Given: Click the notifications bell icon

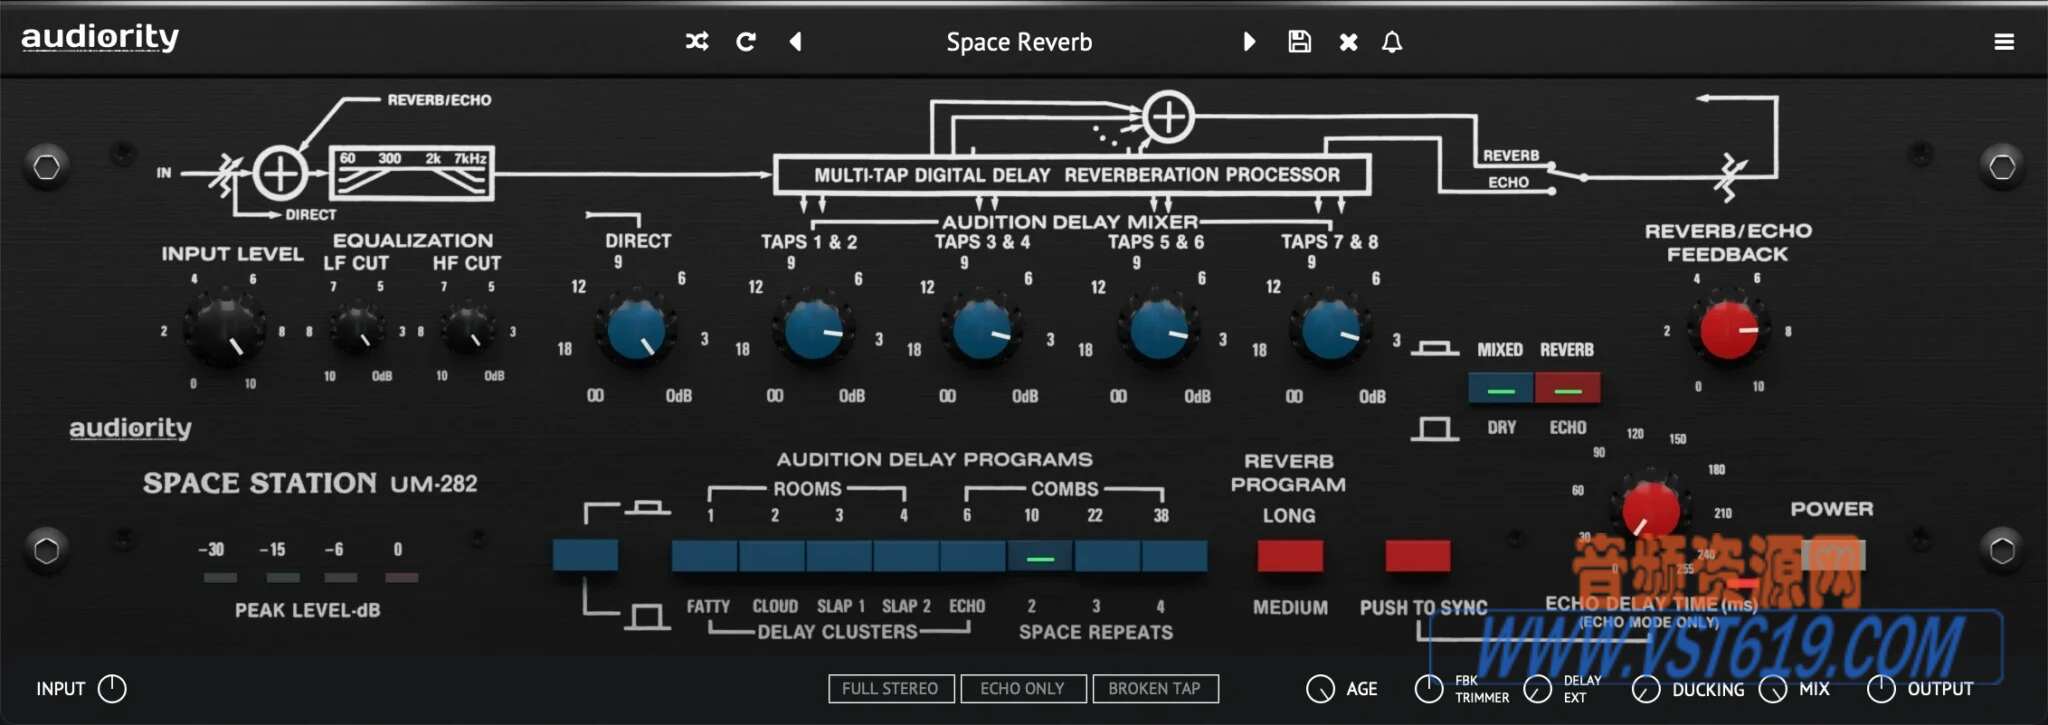Looking at the screenshot, I should pos(1392,41).
